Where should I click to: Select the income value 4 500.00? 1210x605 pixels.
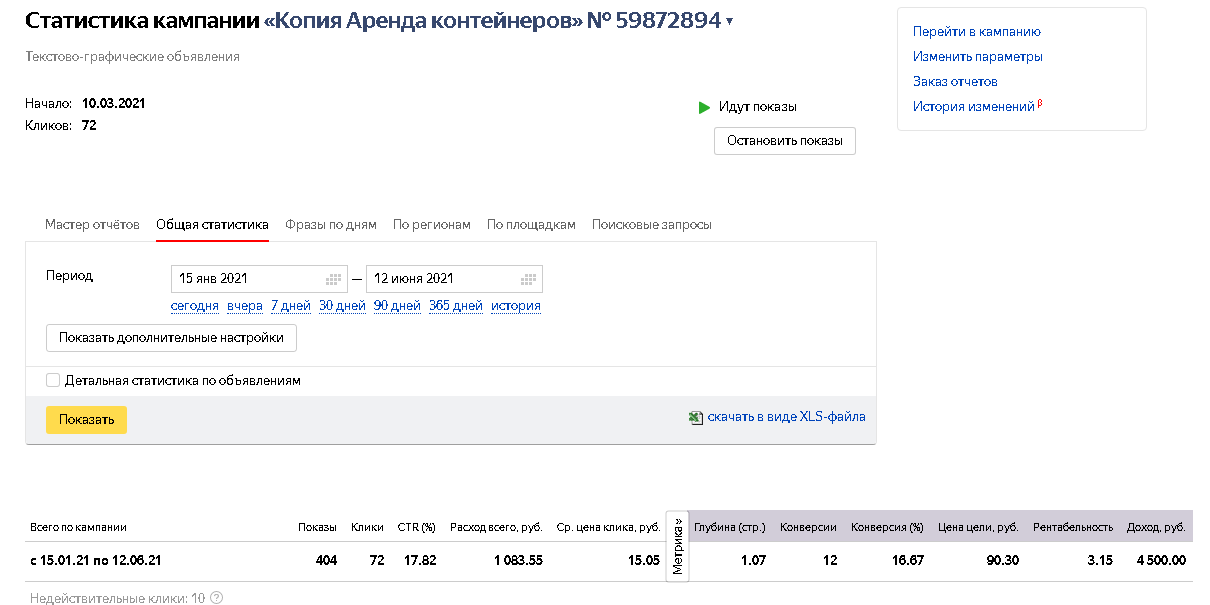[x=1160, y=561]
